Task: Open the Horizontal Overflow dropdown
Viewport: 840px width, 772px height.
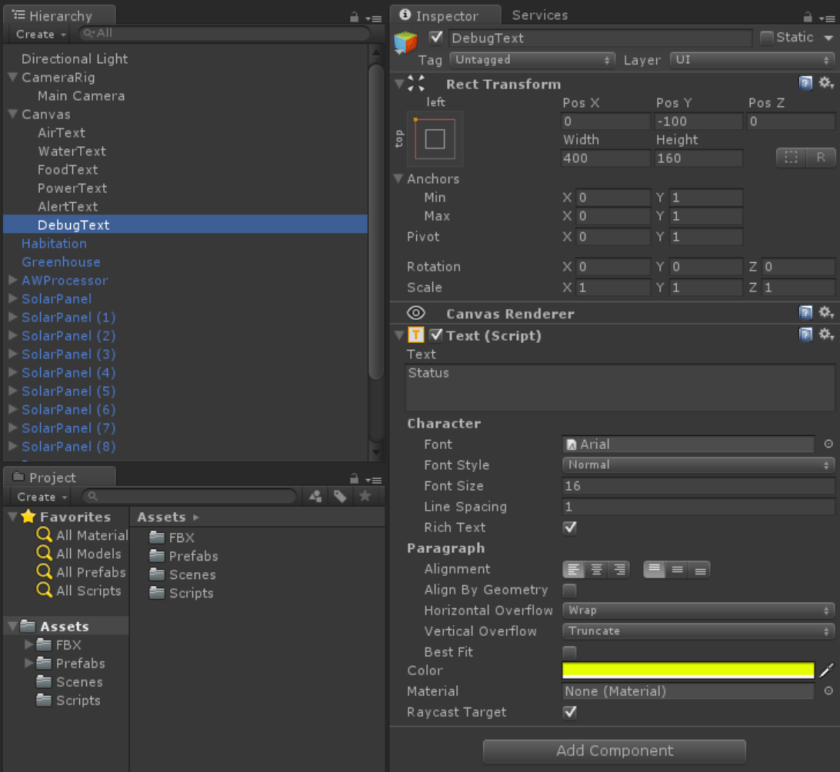Action: [698, 611]
